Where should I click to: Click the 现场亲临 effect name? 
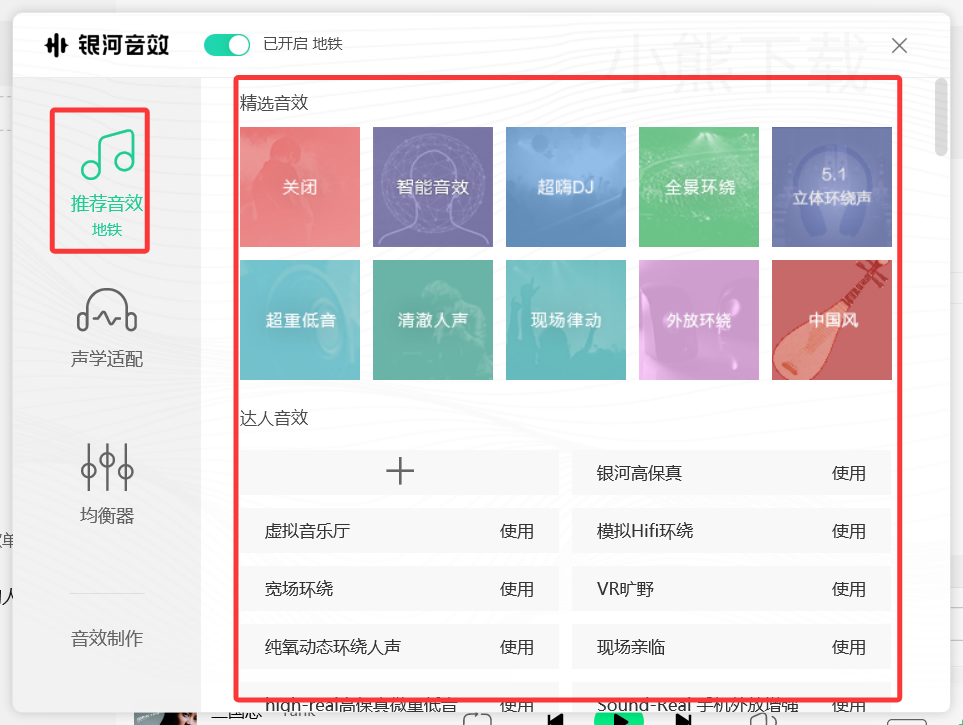click(631, 647)
